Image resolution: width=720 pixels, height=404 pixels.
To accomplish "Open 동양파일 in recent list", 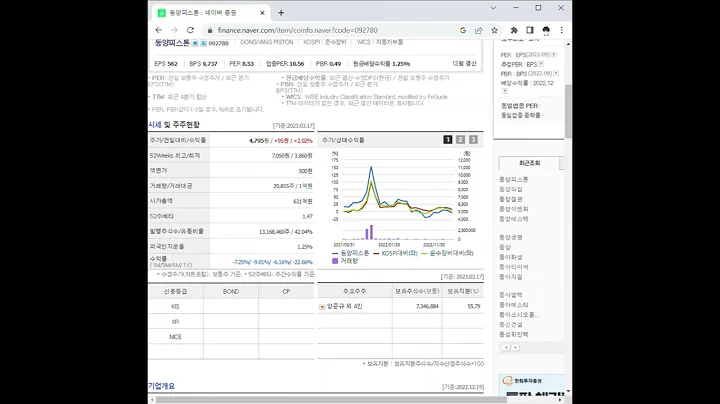I will (511, 189).
